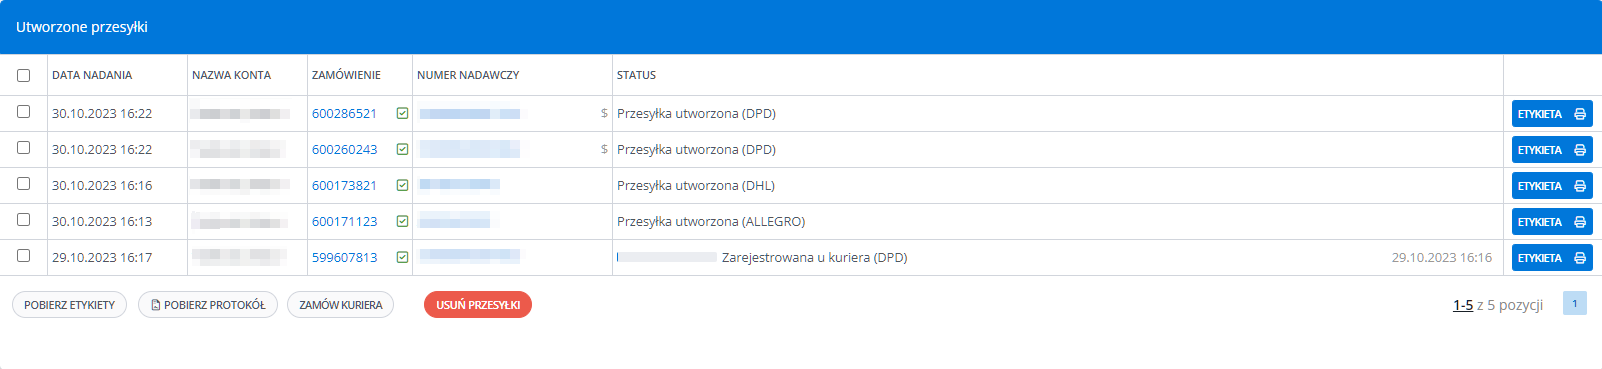1602x369 pixels.
Task: Go to page 1 in pagination
Action: pos(1575,304)
